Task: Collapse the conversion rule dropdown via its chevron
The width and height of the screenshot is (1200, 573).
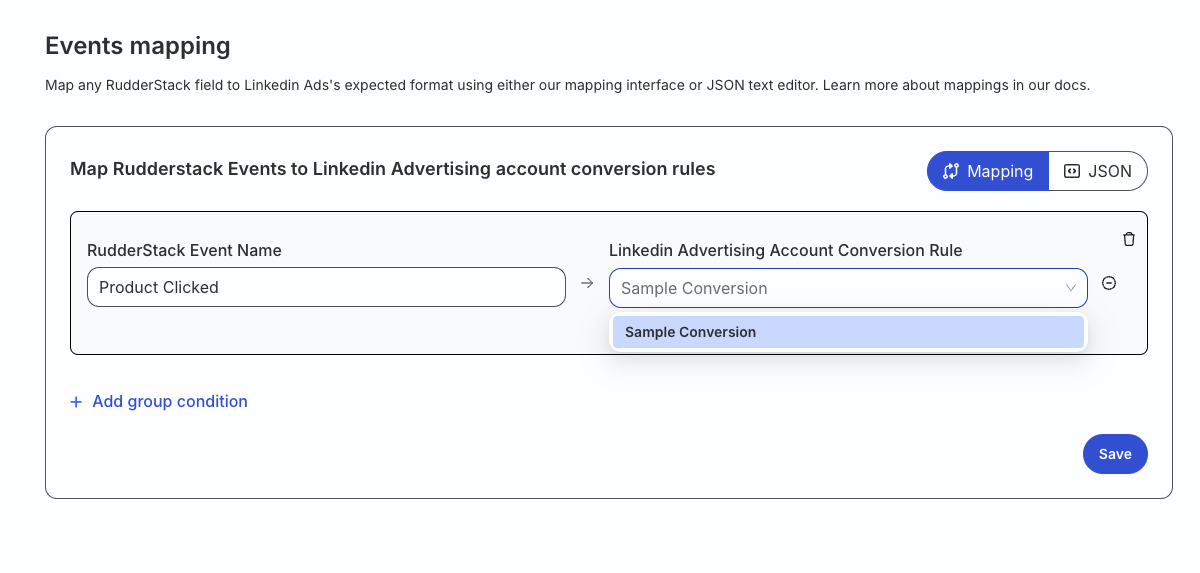Action: [1071, 288]
